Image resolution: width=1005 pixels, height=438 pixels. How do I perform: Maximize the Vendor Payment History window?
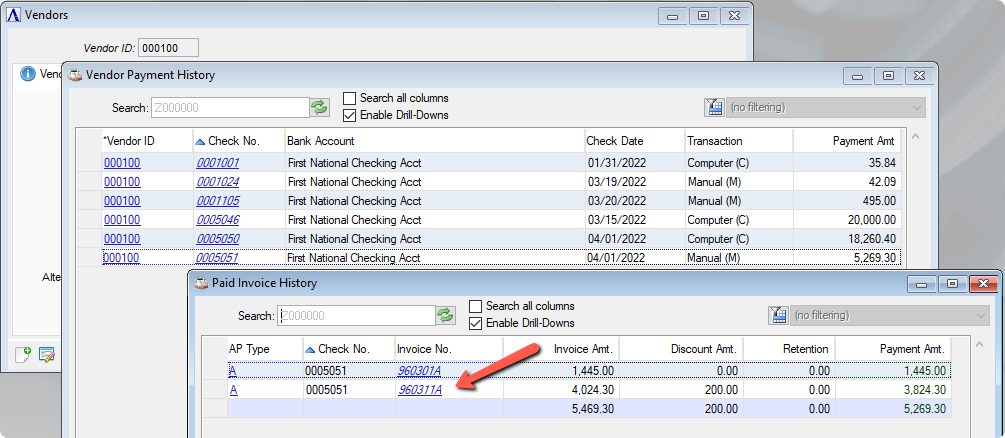pos(888,76)
